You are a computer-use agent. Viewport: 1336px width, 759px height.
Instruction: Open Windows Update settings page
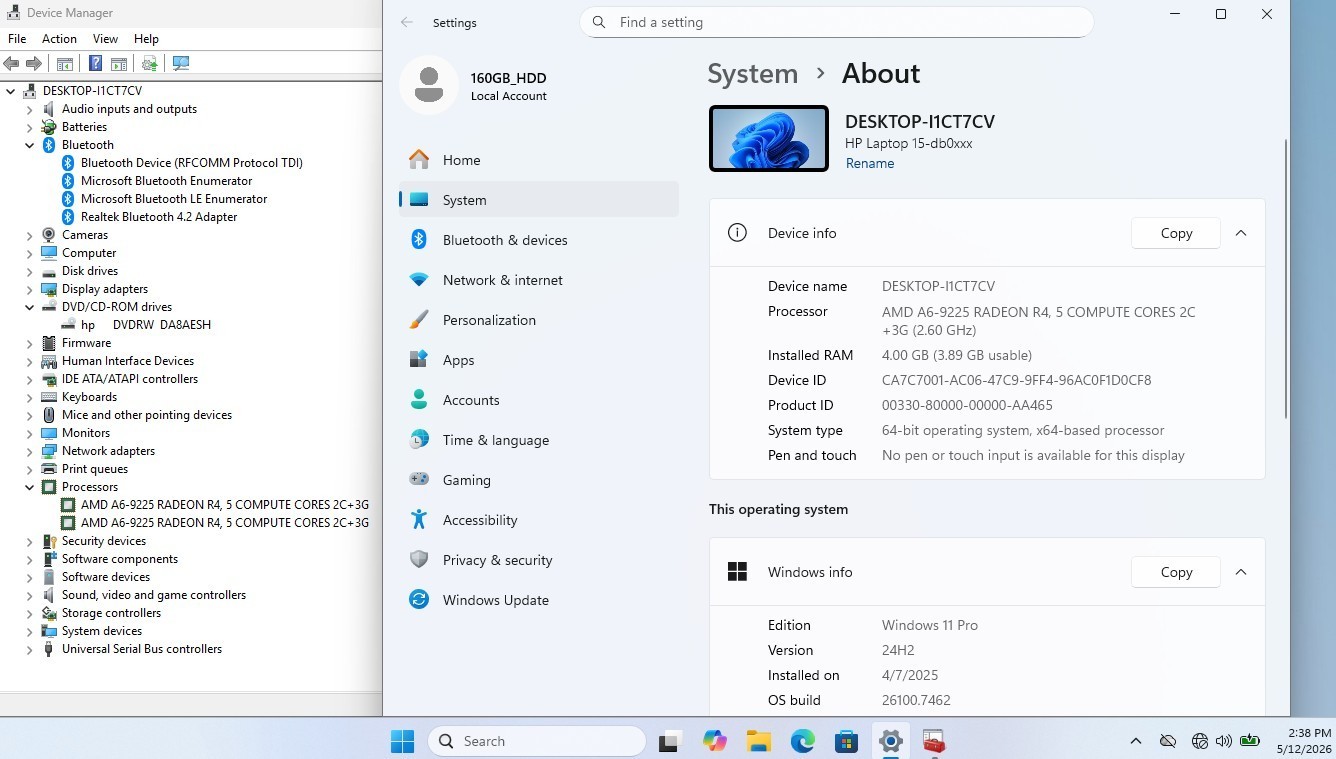click(x=539, y=600)
